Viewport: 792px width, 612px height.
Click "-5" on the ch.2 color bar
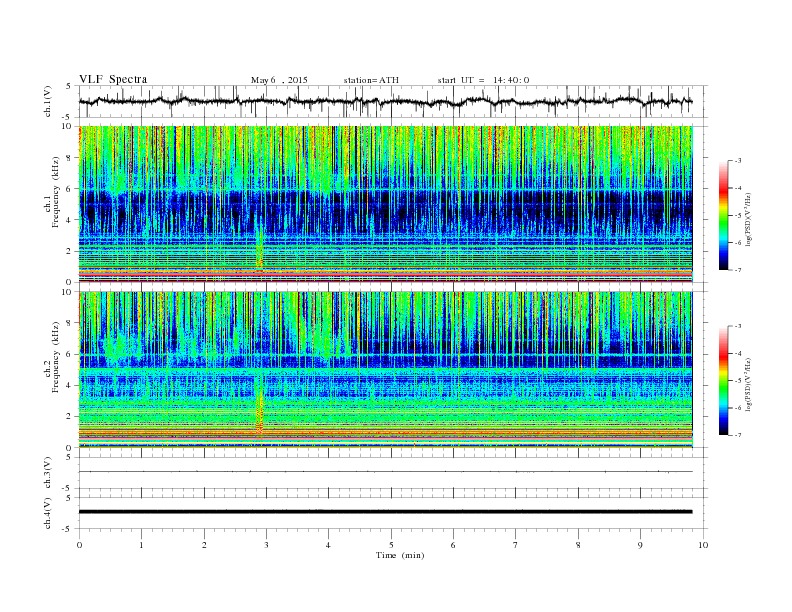737,381
